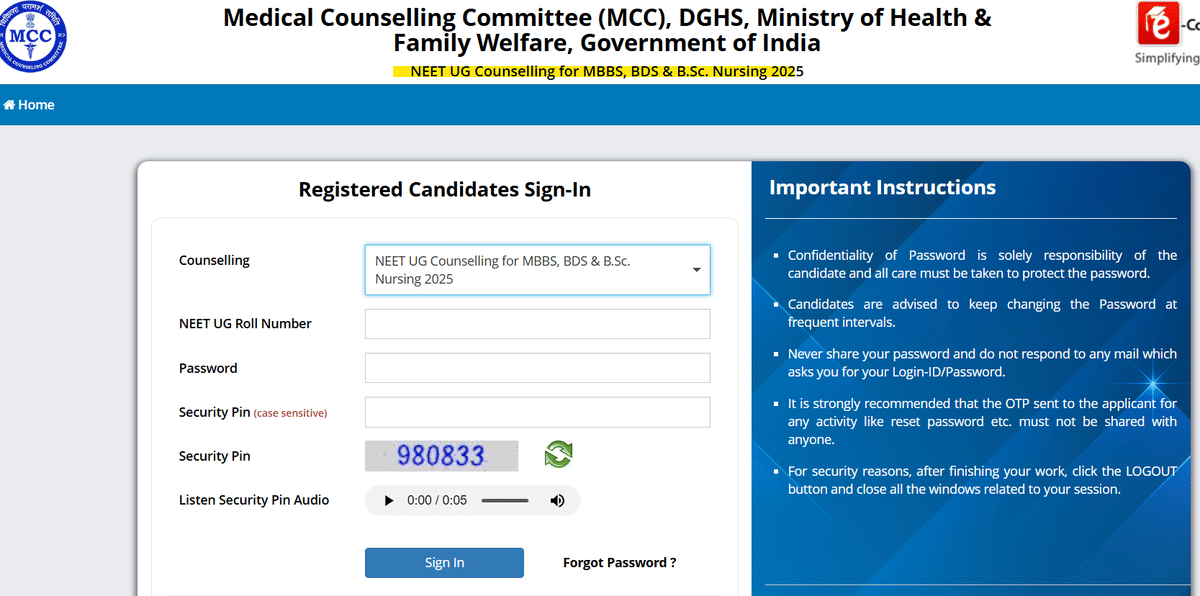The image size is (1200, 596).
Task: Expand the NEET UG Counselling 2025 selection
Action: [537, 269]
